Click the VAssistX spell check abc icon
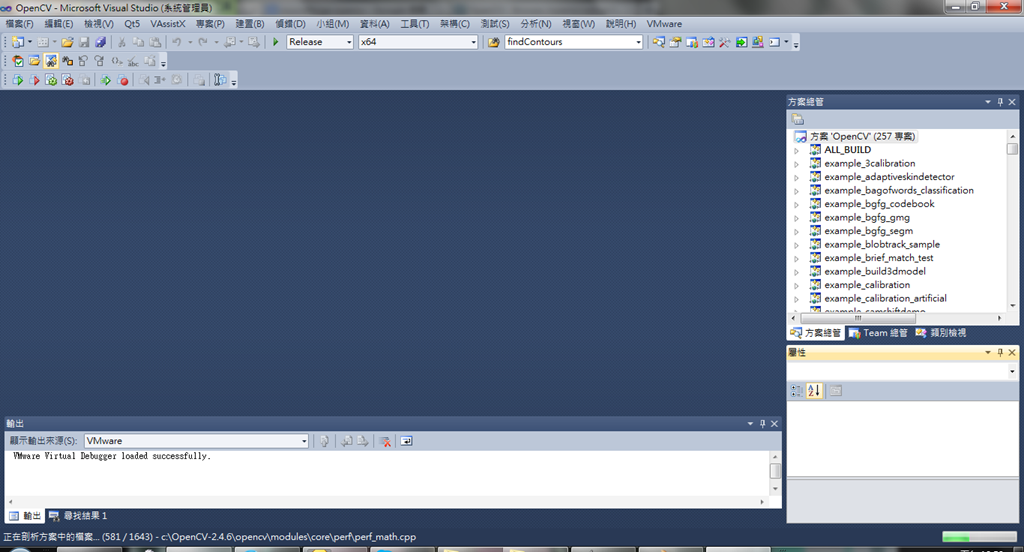 [133, 61]
